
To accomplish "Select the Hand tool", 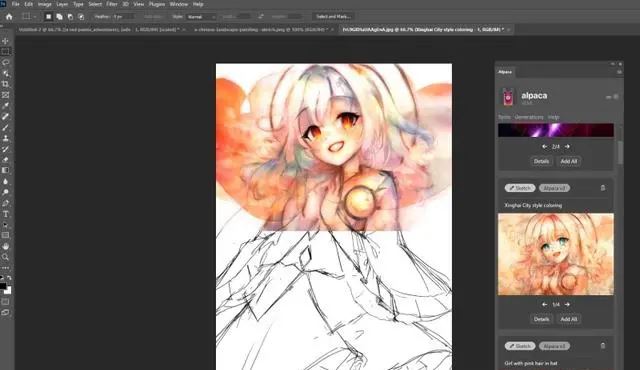I will point(5,246).
